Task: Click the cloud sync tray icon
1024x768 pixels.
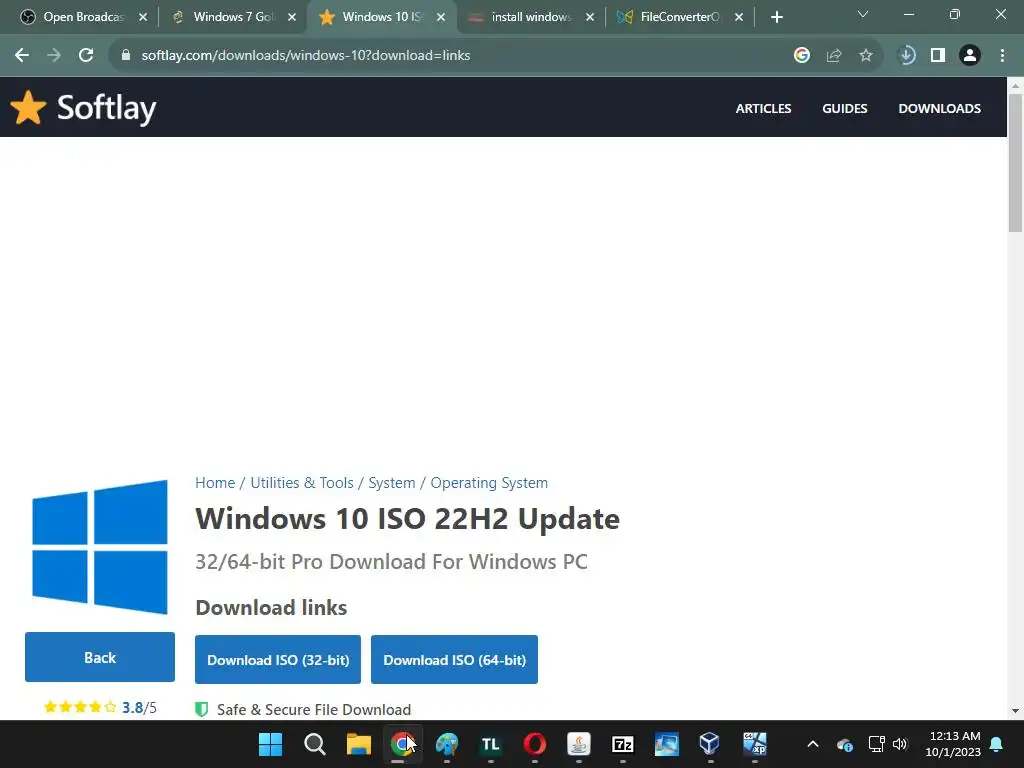Action: (844, 744)
